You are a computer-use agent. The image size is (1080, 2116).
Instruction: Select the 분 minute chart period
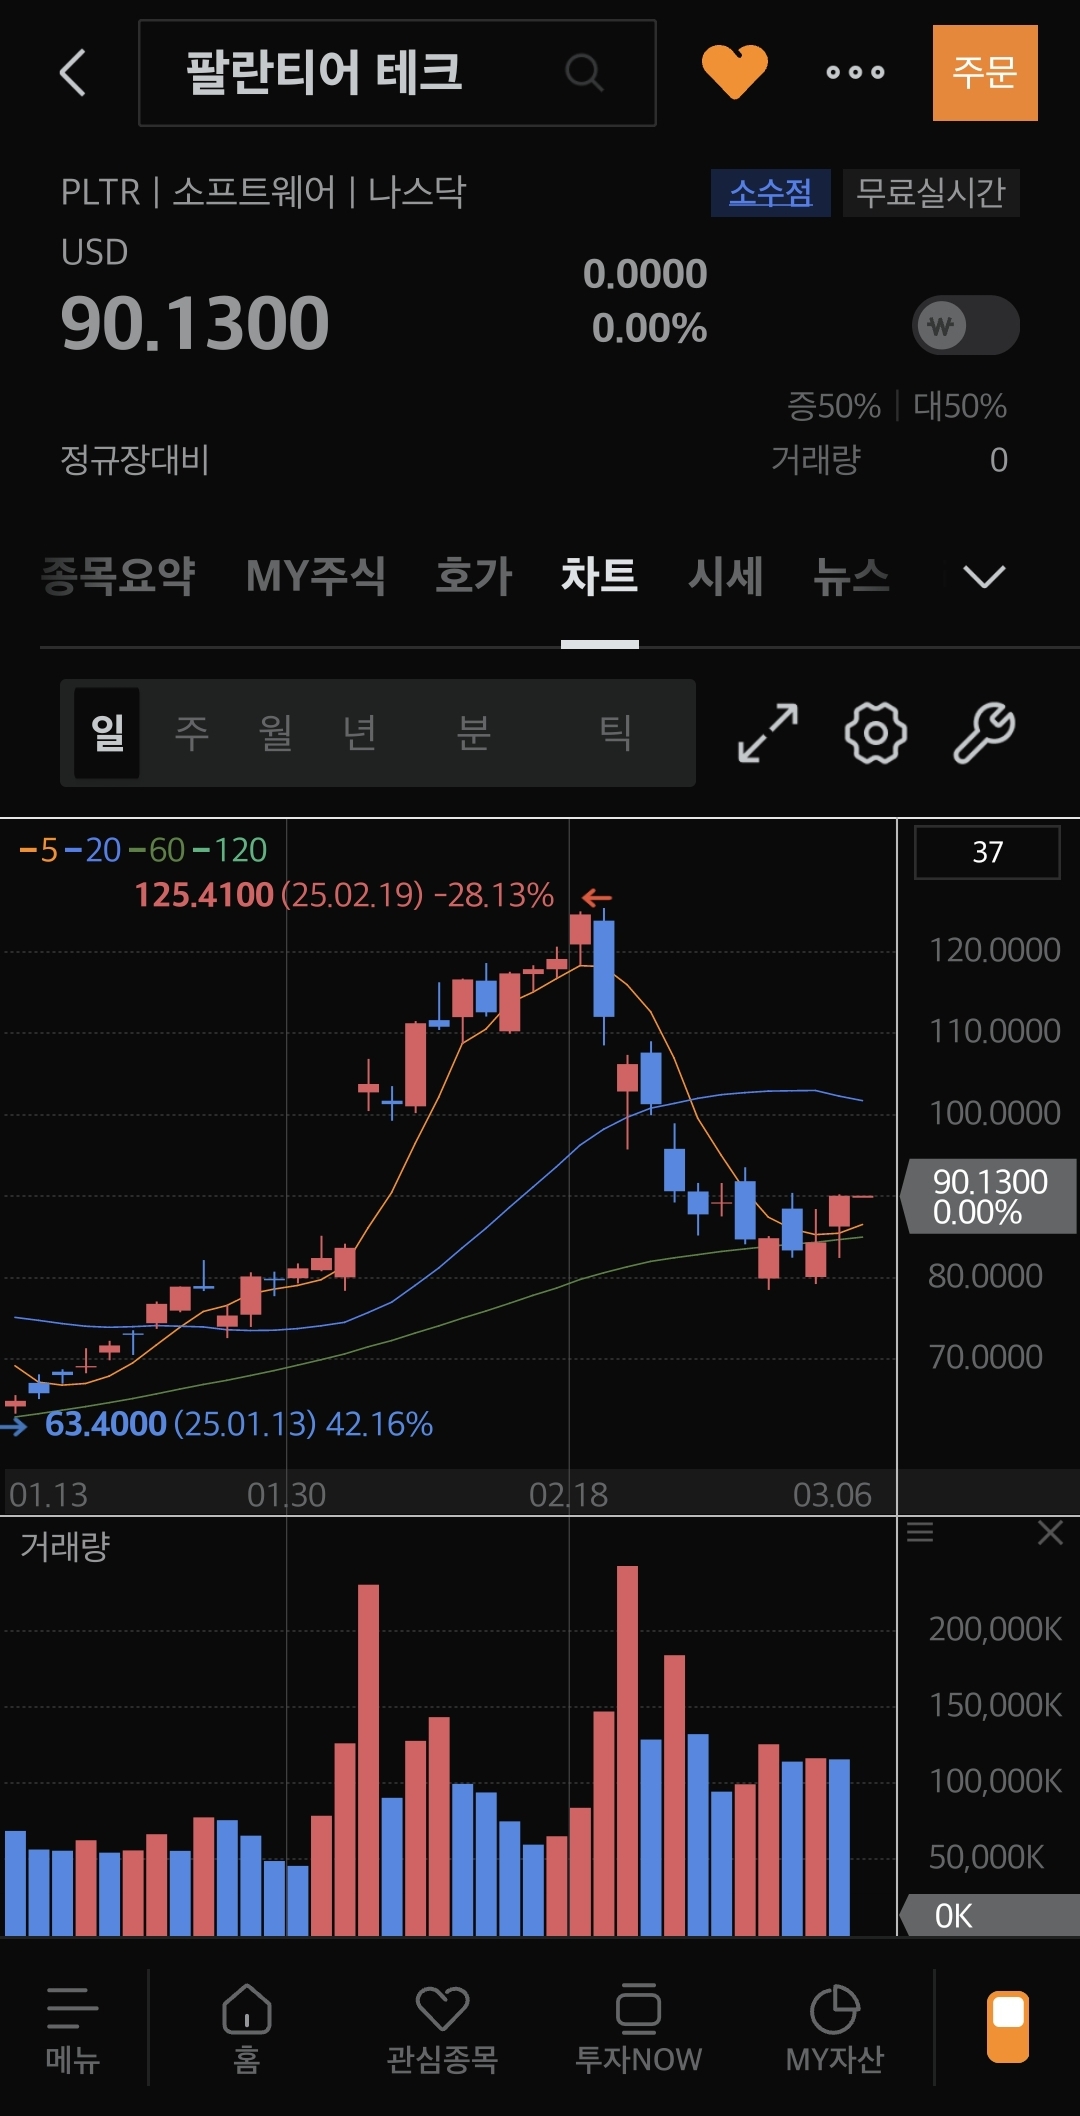point(474,733)
